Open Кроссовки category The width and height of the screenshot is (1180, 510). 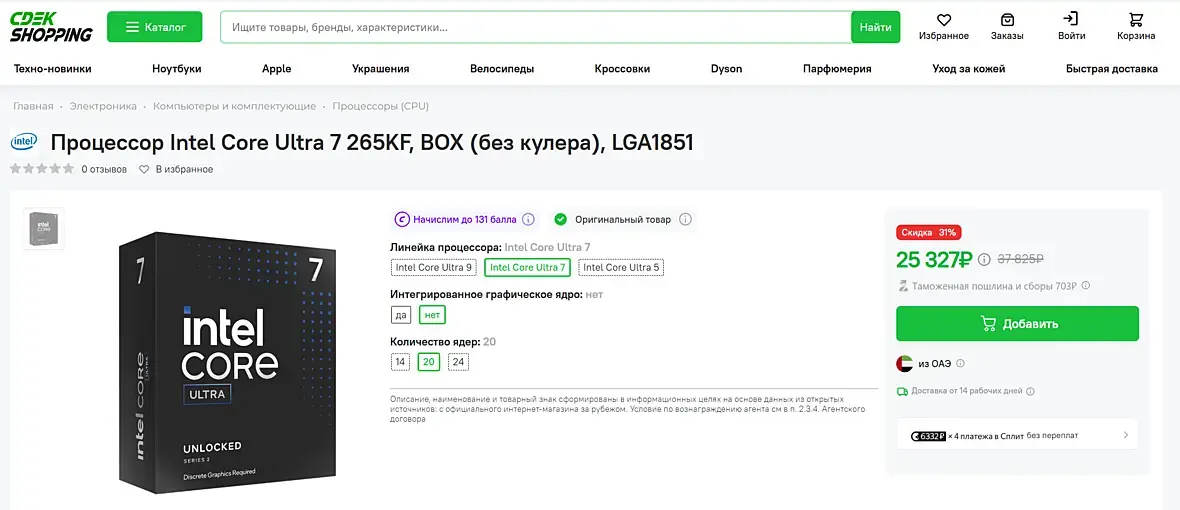(x=622, y=68)
